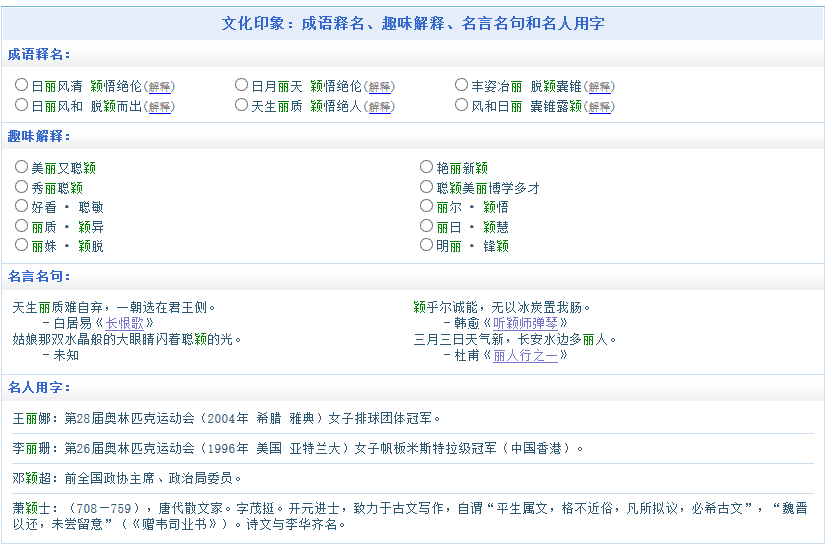Choose the 风和日丽 囊锥露颖 radio button

click(462, 105)
